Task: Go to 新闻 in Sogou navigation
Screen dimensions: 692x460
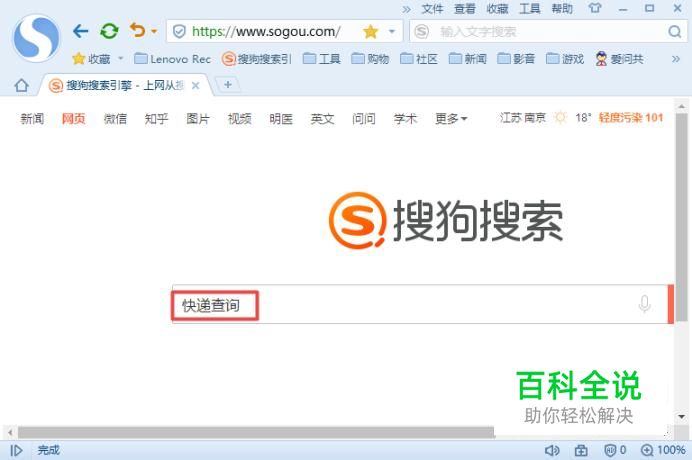Action: 32,118
